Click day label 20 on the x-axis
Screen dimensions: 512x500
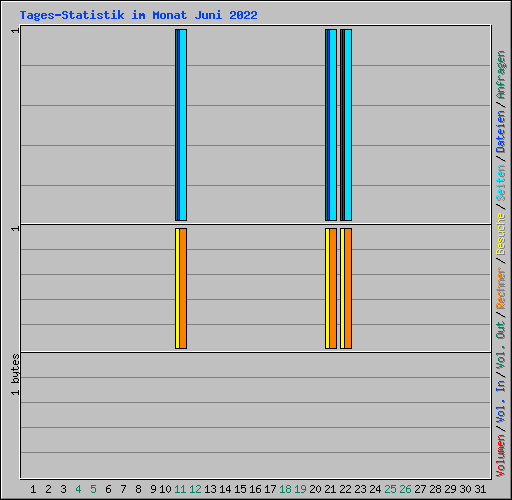click(x=315, y=489)
